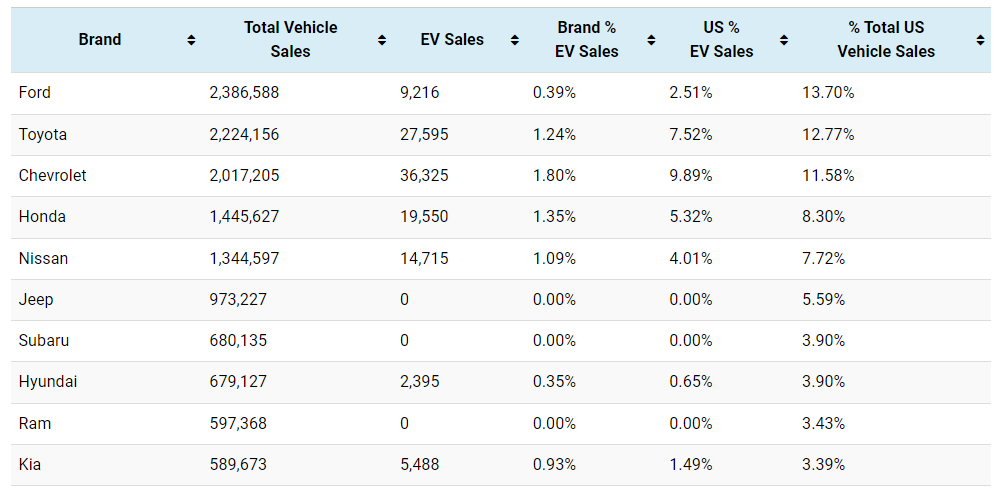Click sort arrows for US % EV Sales

pos(784,40)
